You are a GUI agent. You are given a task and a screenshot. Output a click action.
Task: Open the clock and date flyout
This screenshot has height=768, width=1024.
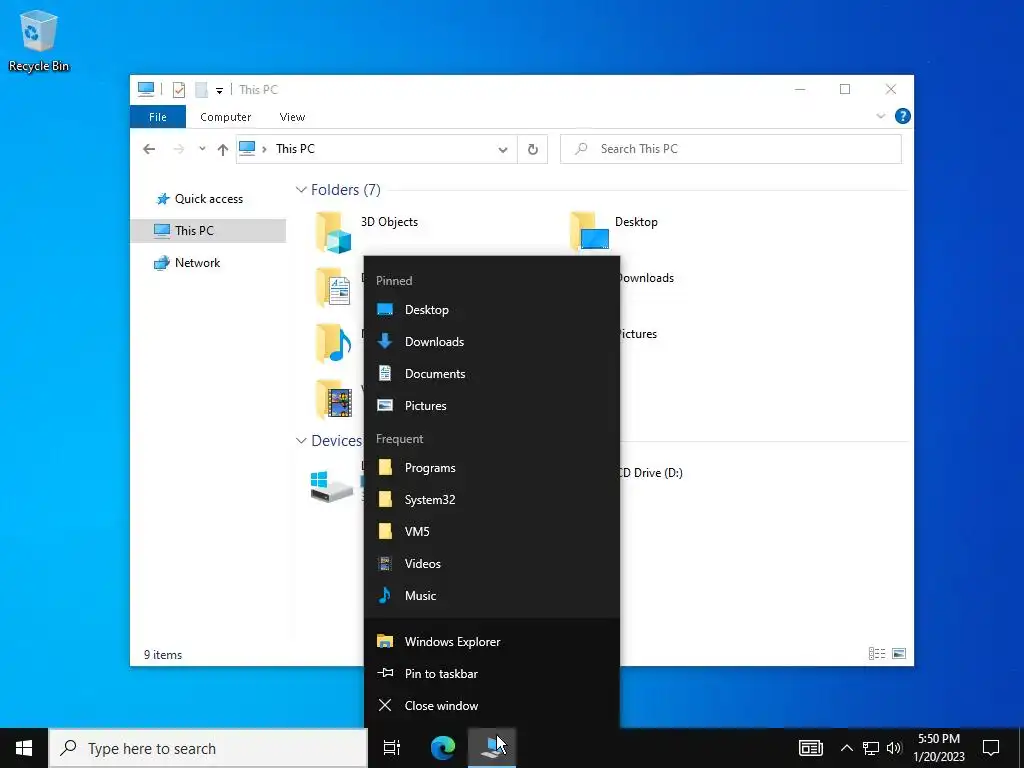click(x=939, y=748)
